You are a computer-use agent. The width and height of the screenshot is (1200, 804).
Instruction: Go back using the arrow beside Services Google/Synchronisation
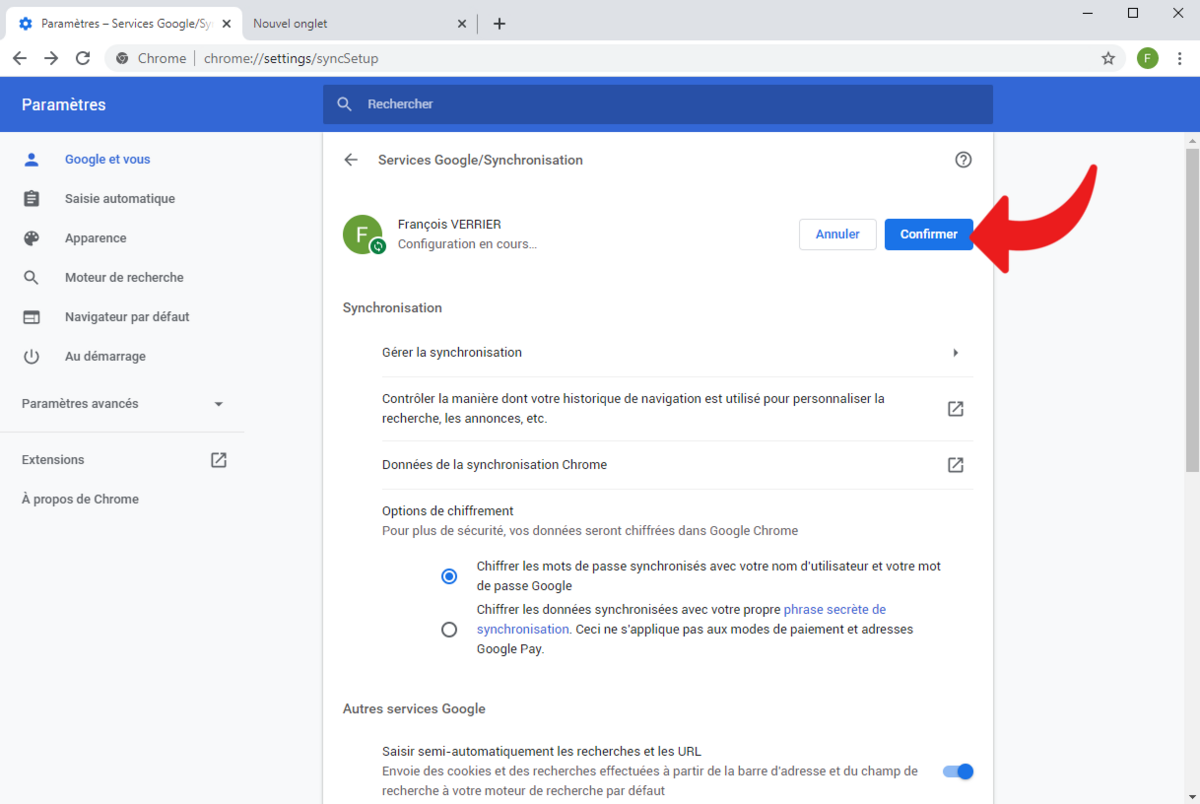(x=350, y=160)
